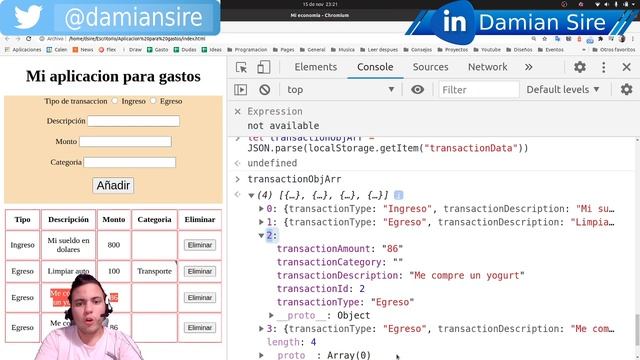
Task: Show more DevTools tabs with the chevron
Action: [x=529, y=67]
